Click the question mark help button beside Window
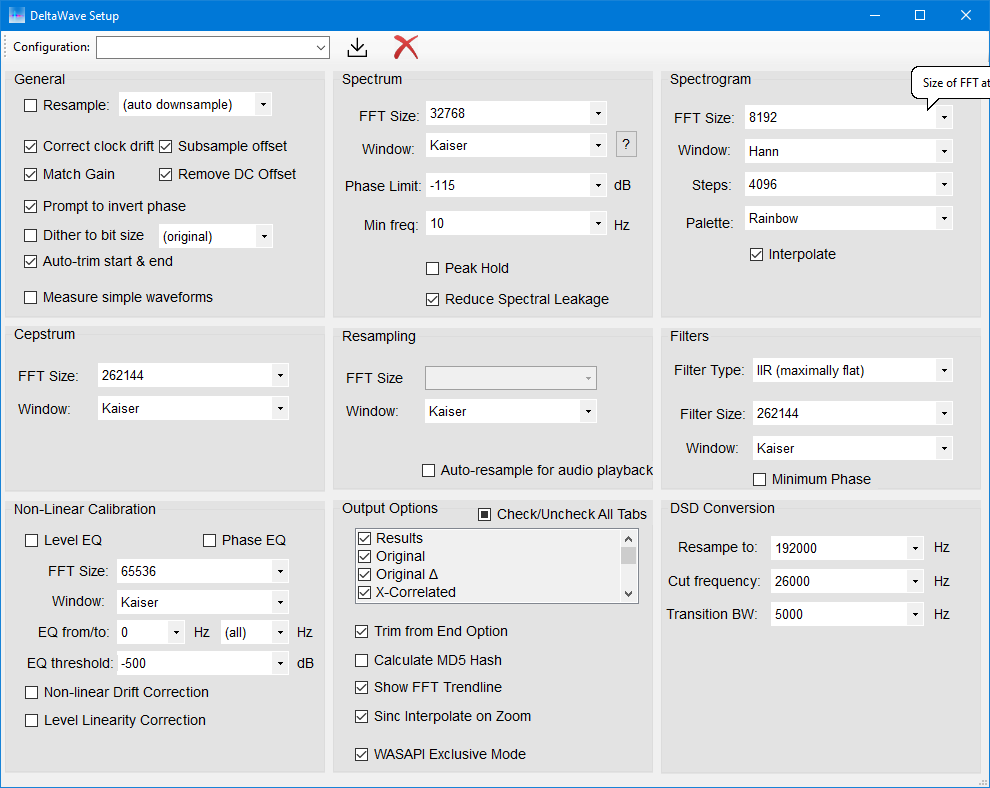Image resolution: width=990 pixels, height=788 pixels. pyautogui.click(x=626, y=145)
